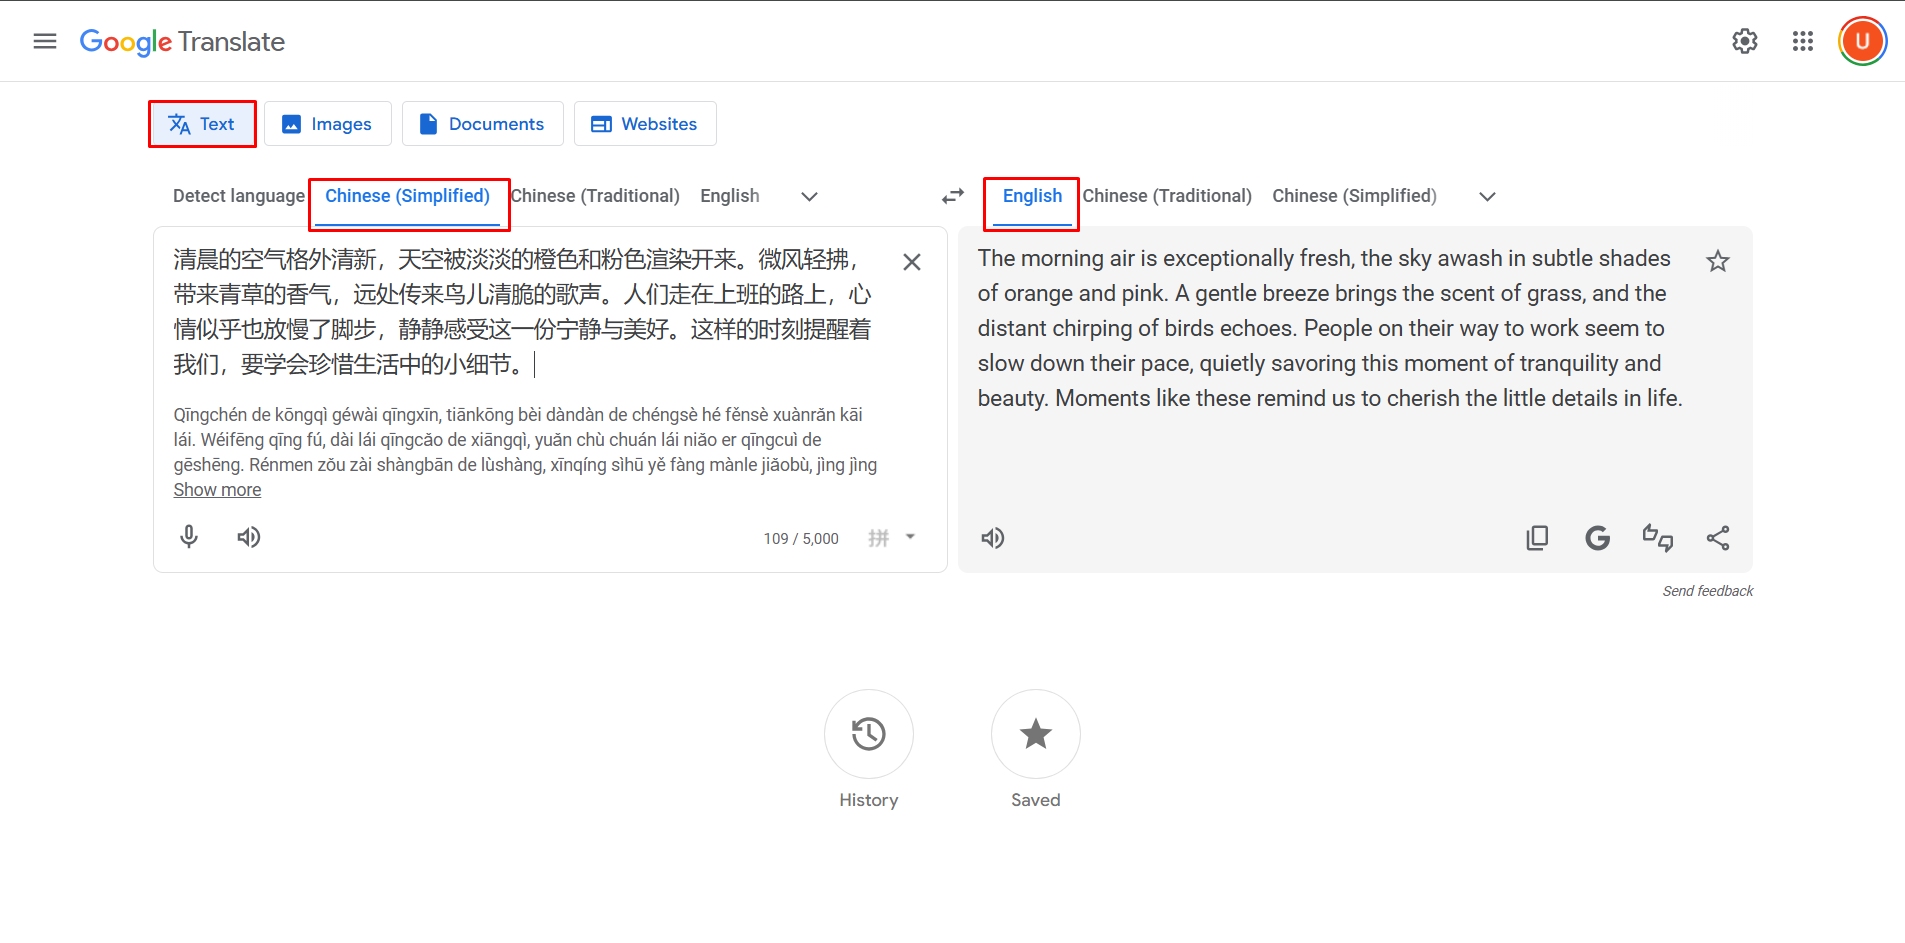1905x943 pixels.
Task: Rate the translation quality
Action: click(x=1658, y=537)
